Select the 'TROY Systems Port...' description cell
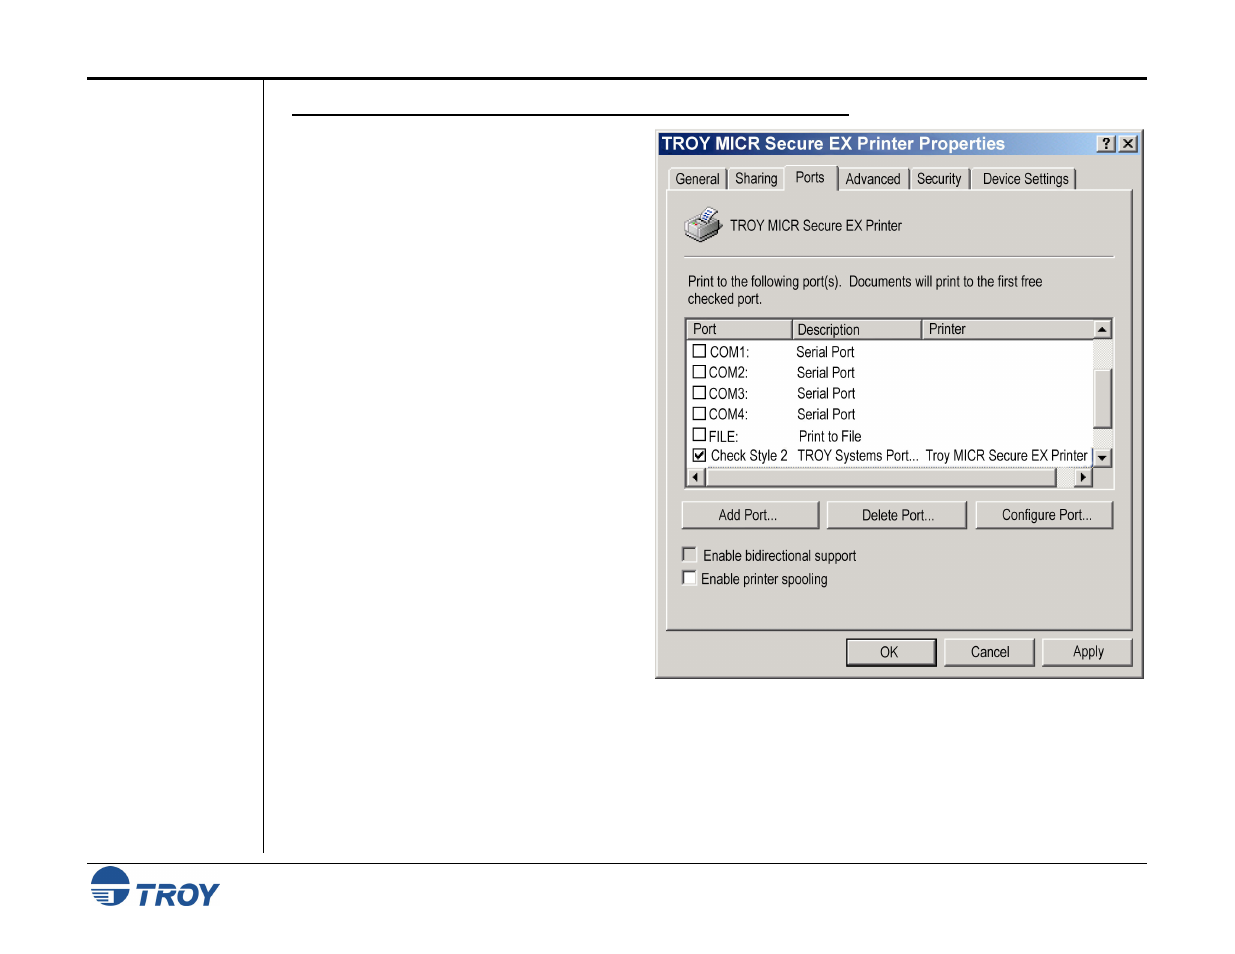 tap(857, 456)
